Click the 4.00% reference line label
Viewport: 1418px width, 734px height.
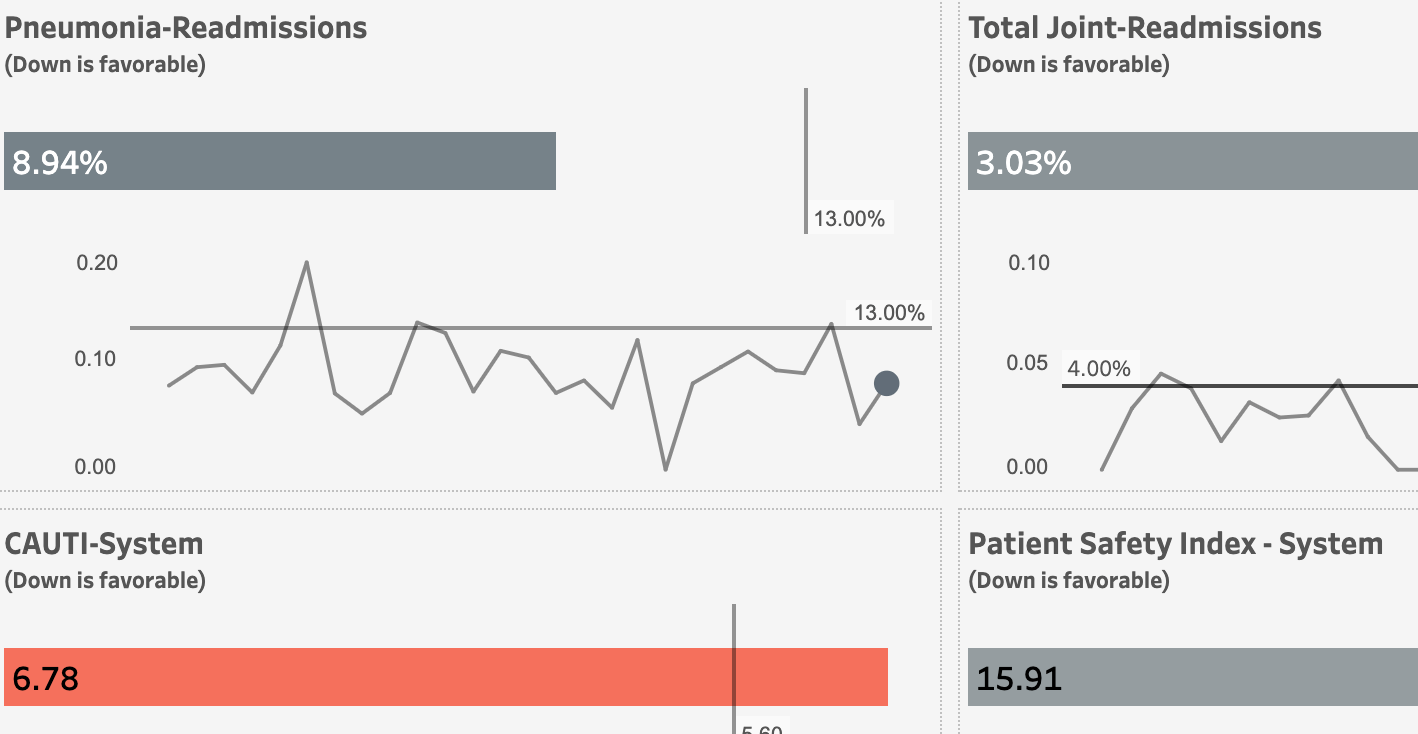[1098, 369]
